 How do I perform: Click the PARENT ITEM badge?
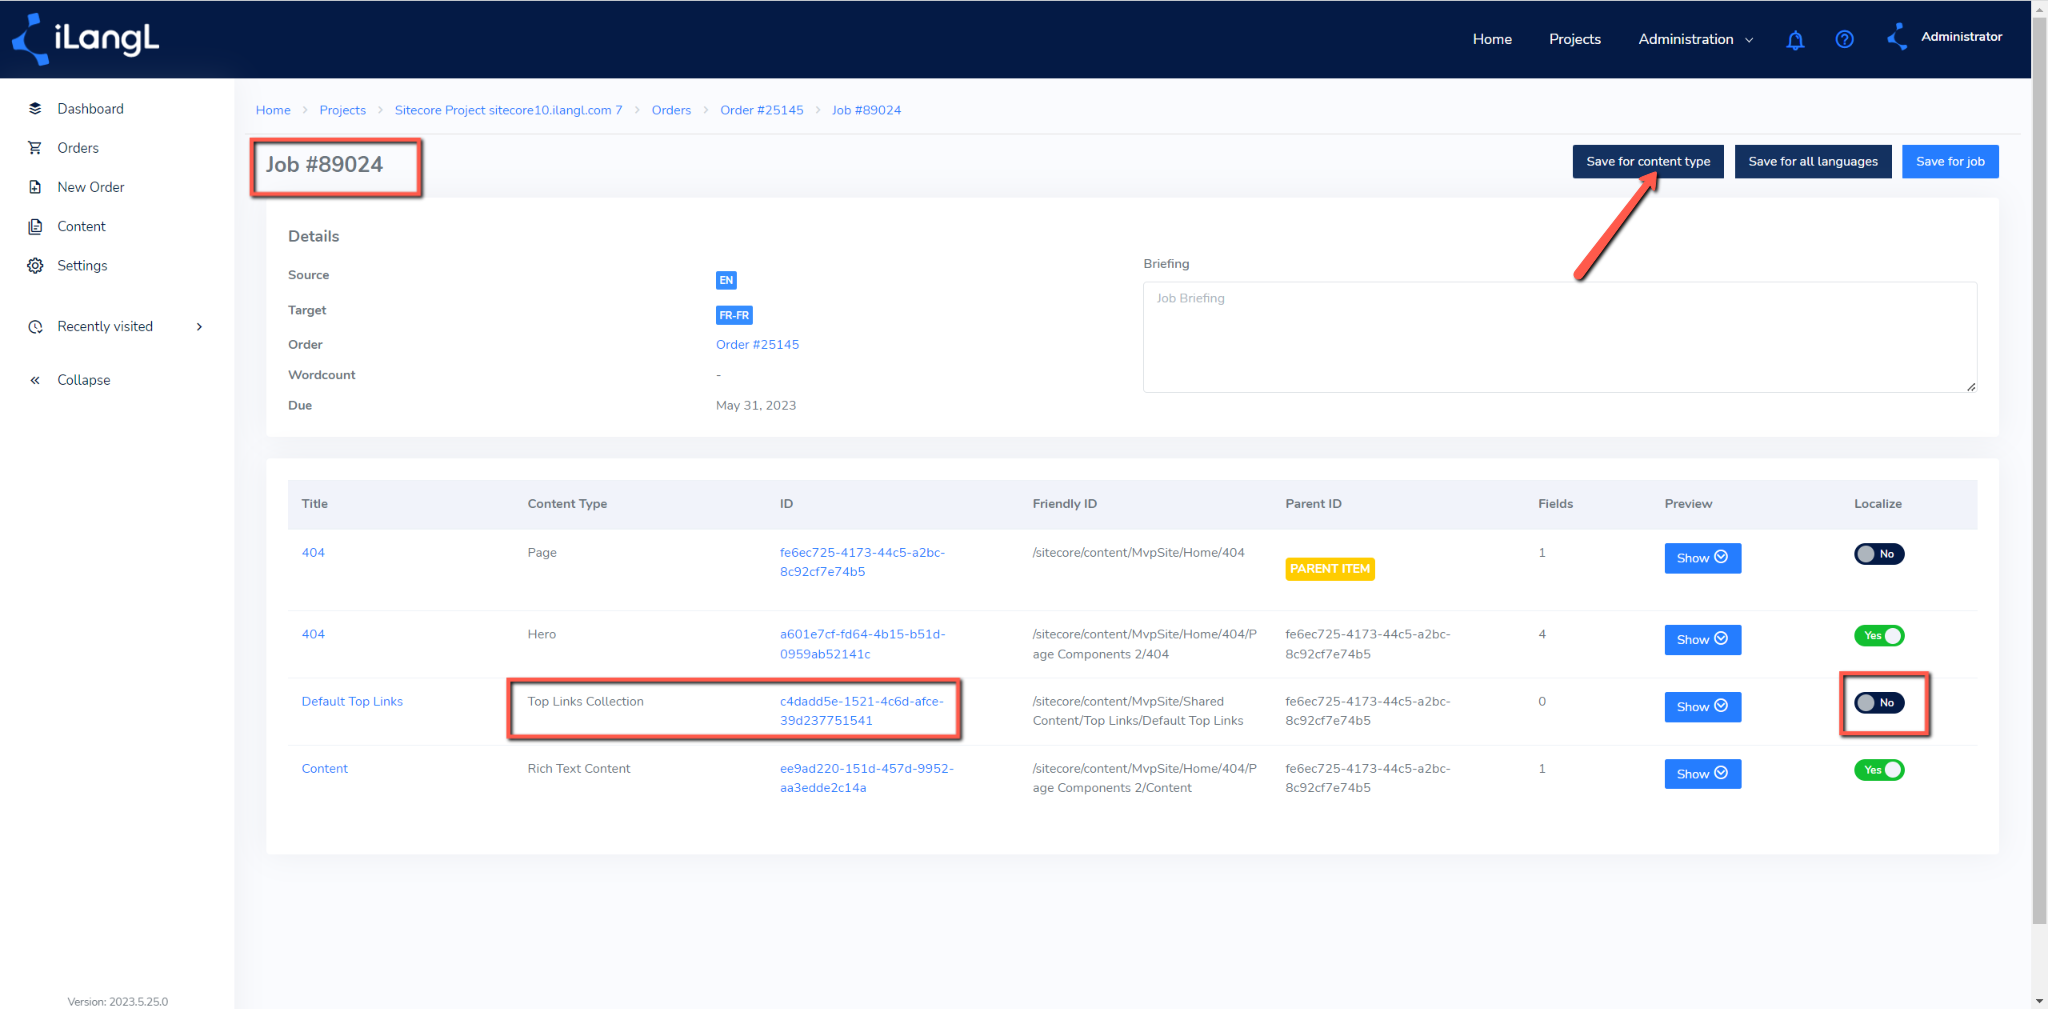[x=1330, y=569]
